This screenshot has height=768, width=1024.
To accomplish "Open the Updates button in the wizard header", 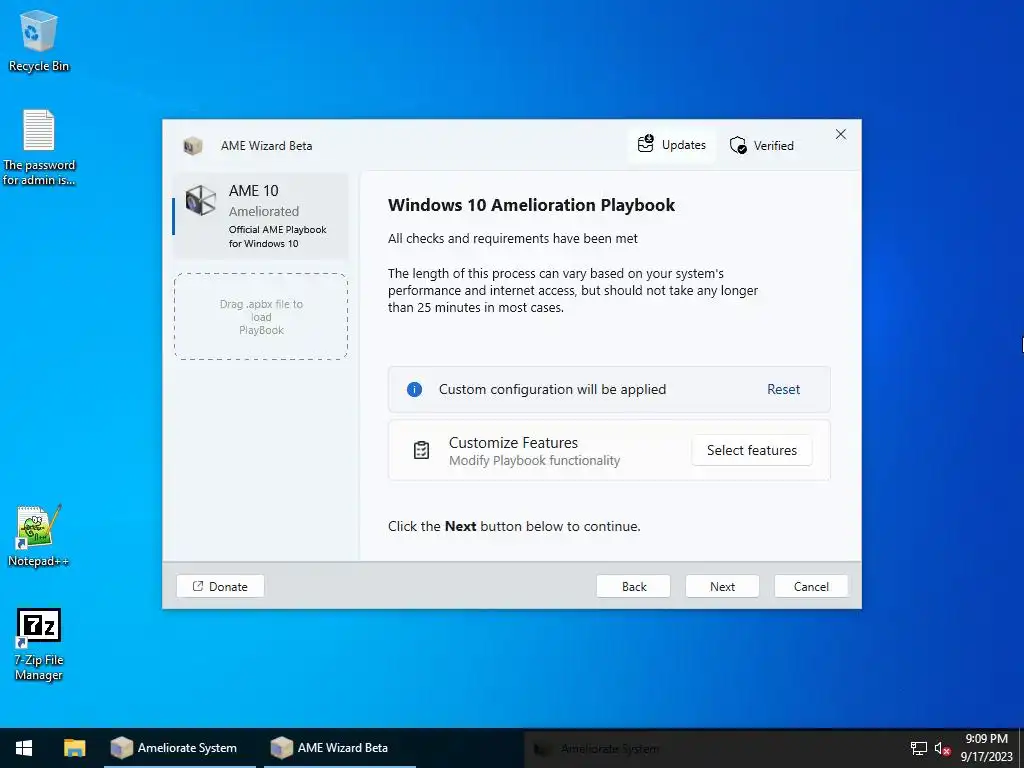I will click(x=672, y=145).
